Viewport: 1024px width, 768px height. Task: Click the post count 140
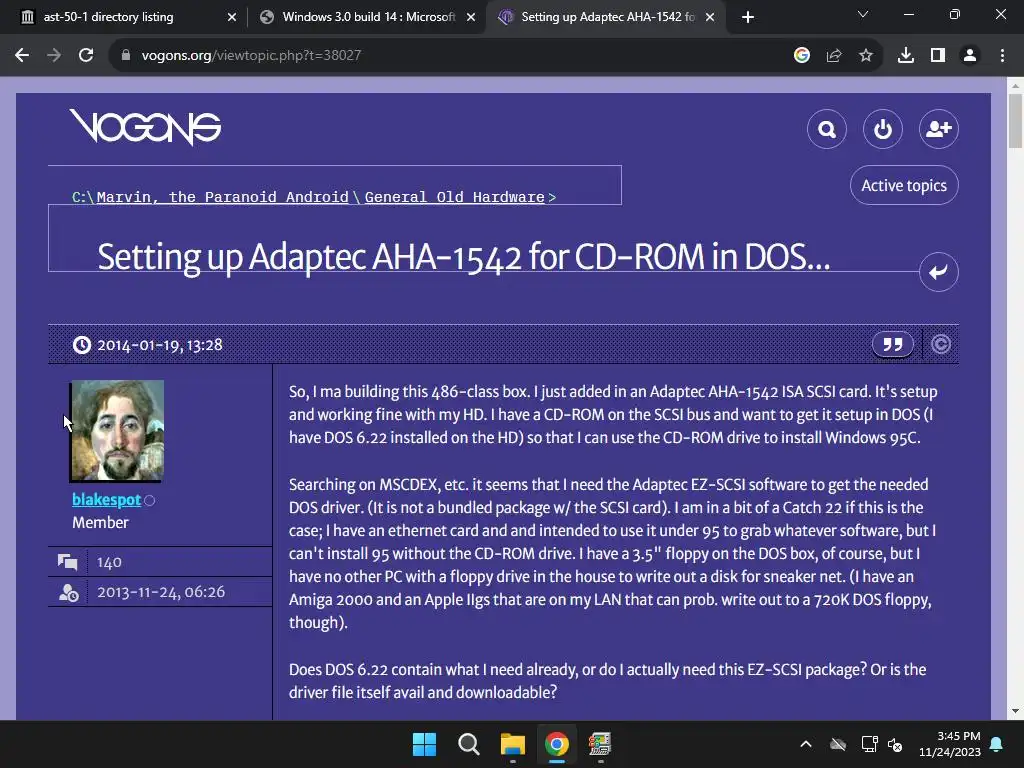tap(109, 562)
